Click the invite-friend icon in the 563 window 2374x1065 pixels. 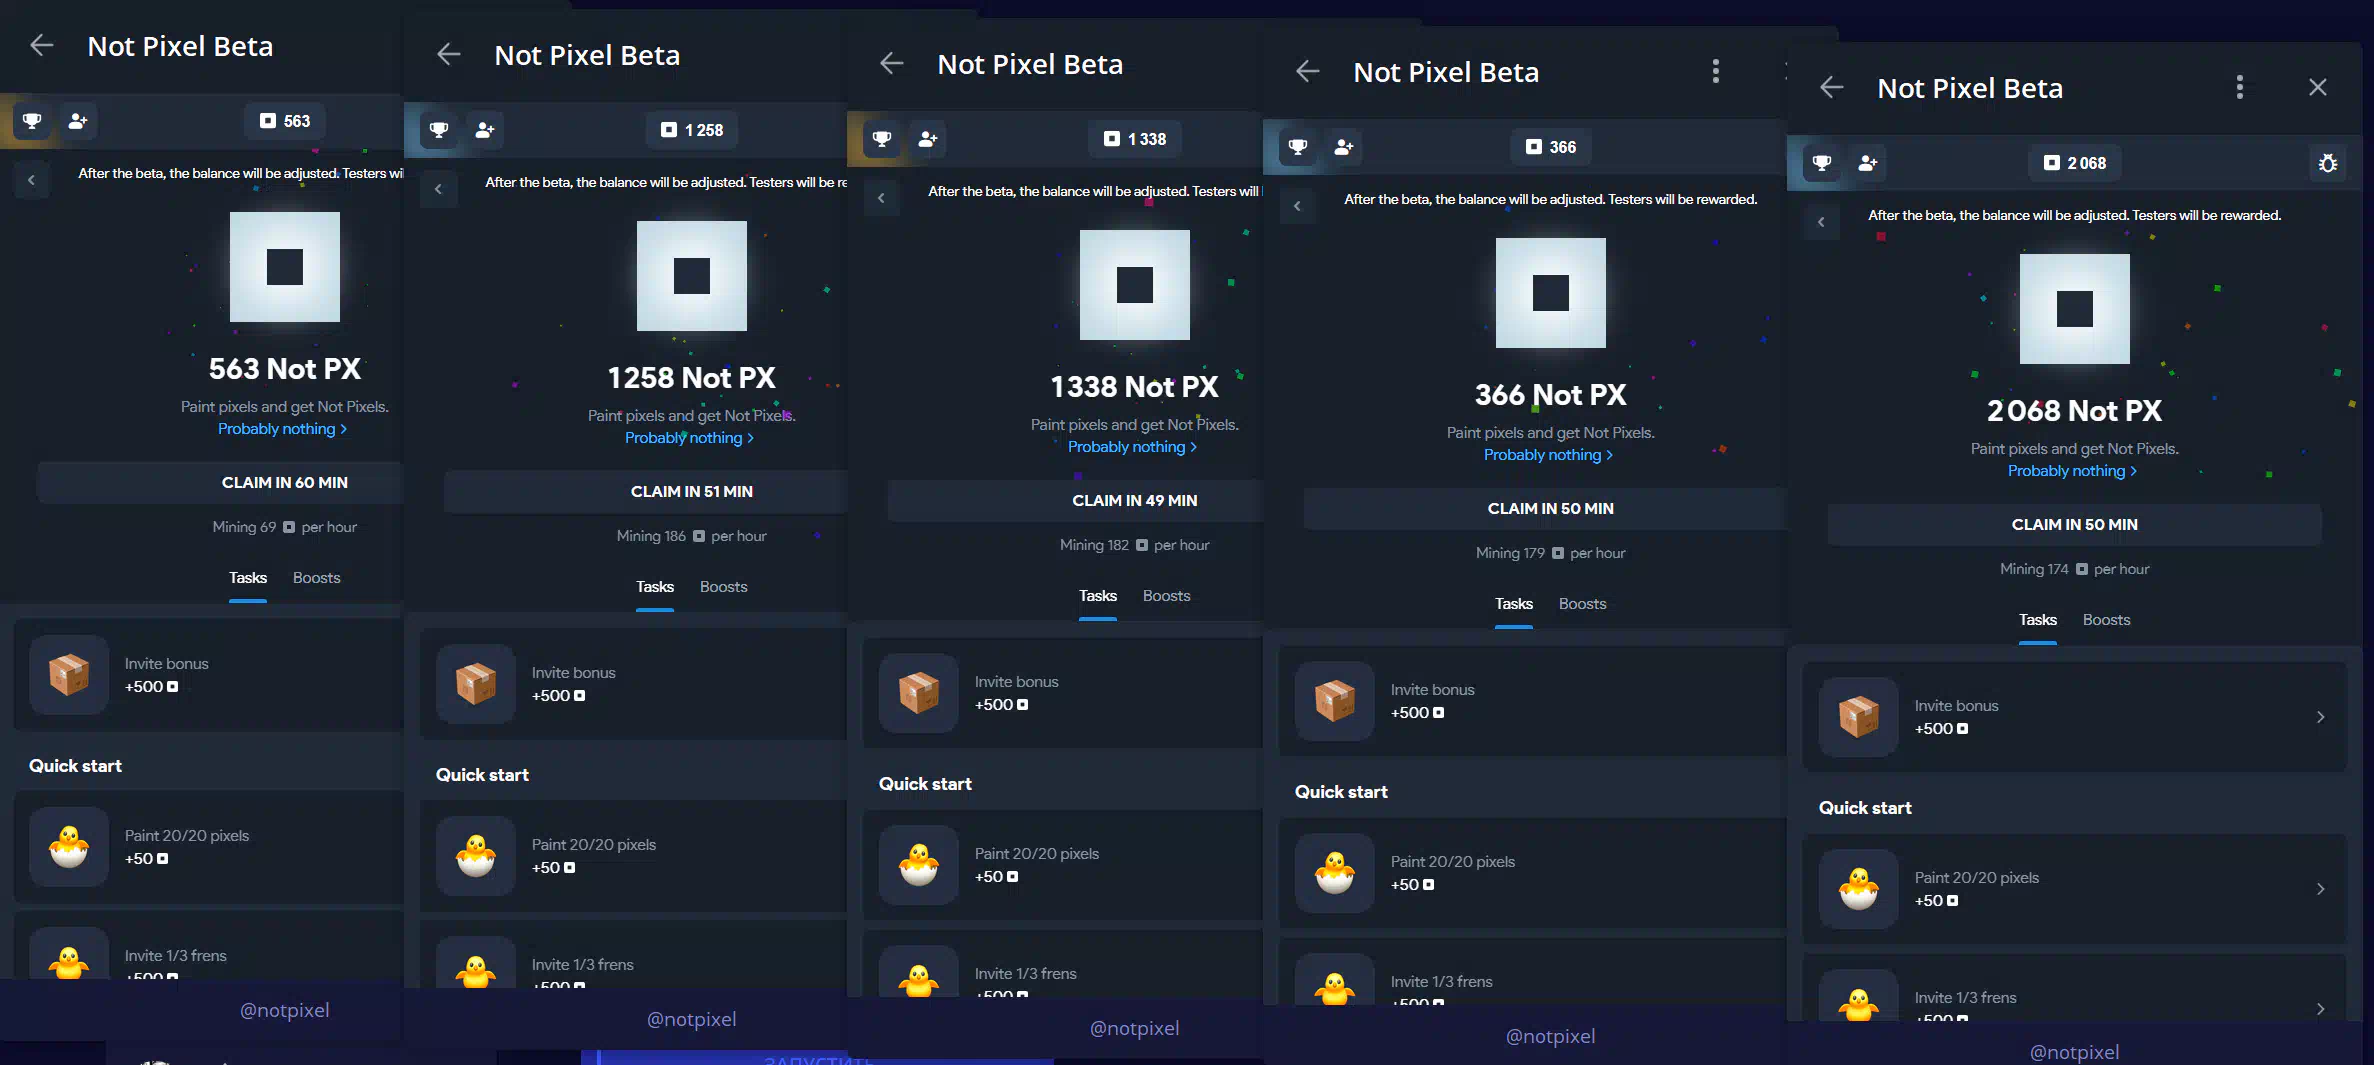(x=78, y=121)
